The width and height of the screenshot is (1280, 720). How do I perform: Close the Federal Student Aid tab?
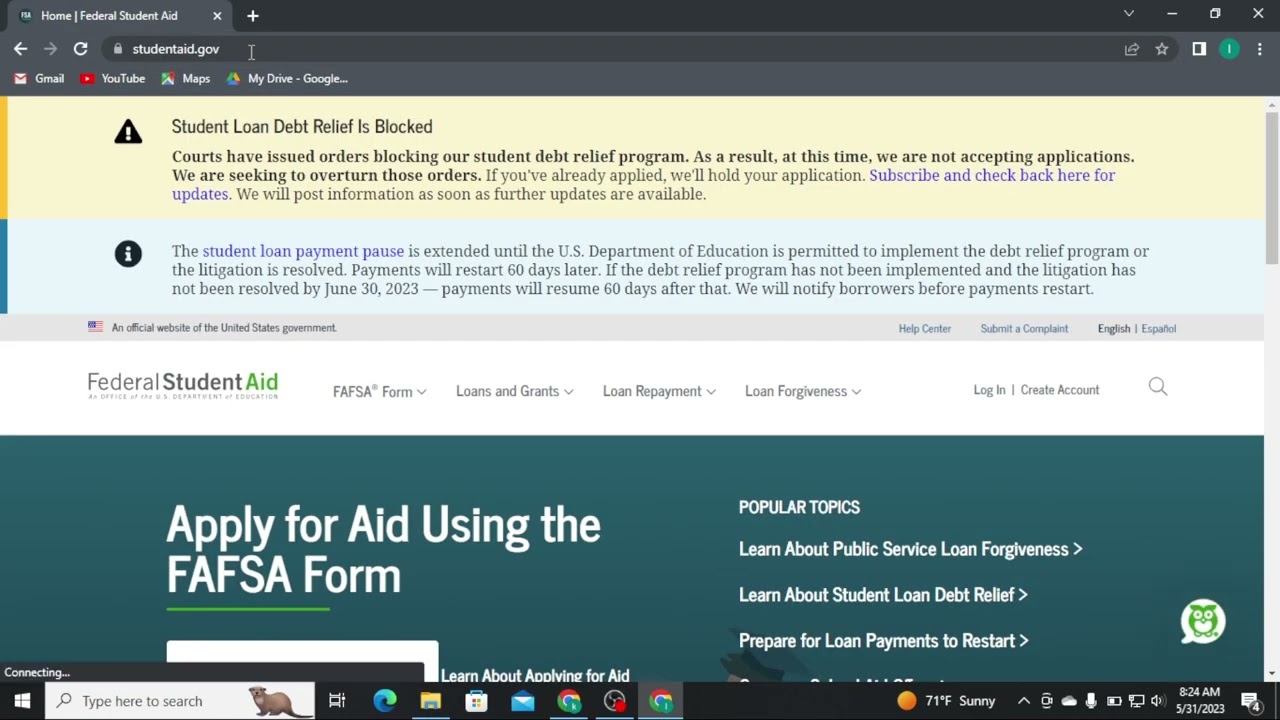tap(217, 16)
